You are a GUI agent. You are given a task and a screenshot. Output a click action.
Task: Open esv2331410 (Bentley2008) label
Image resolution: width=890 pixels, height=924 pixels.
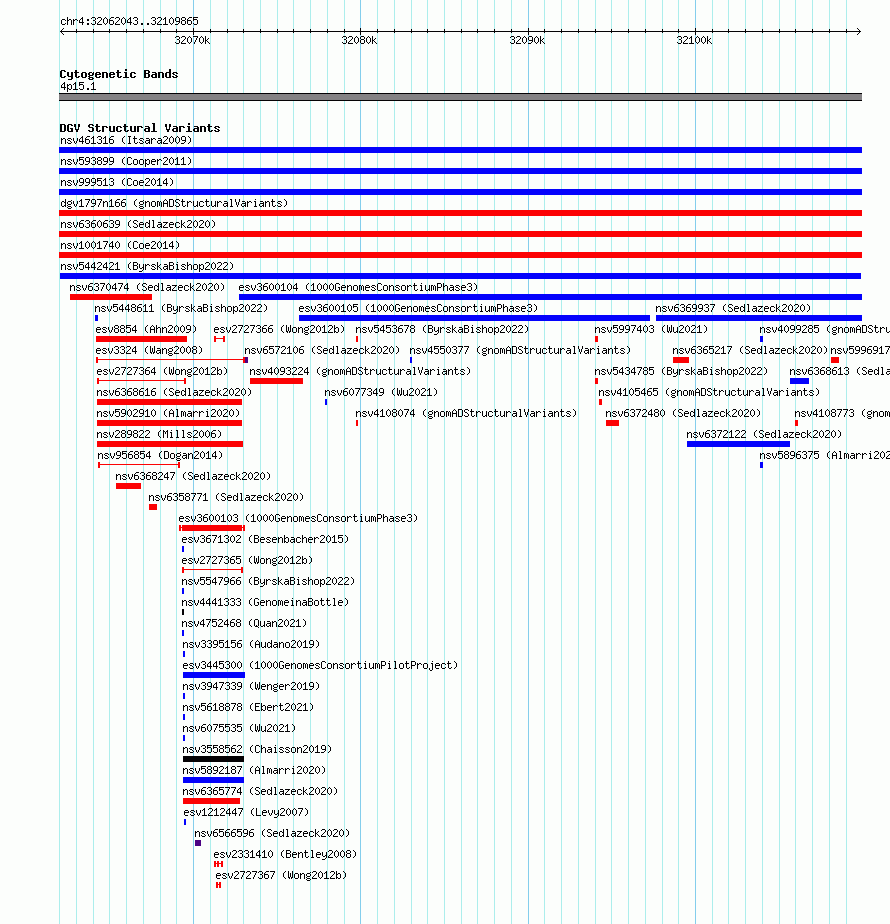(285, 854)
